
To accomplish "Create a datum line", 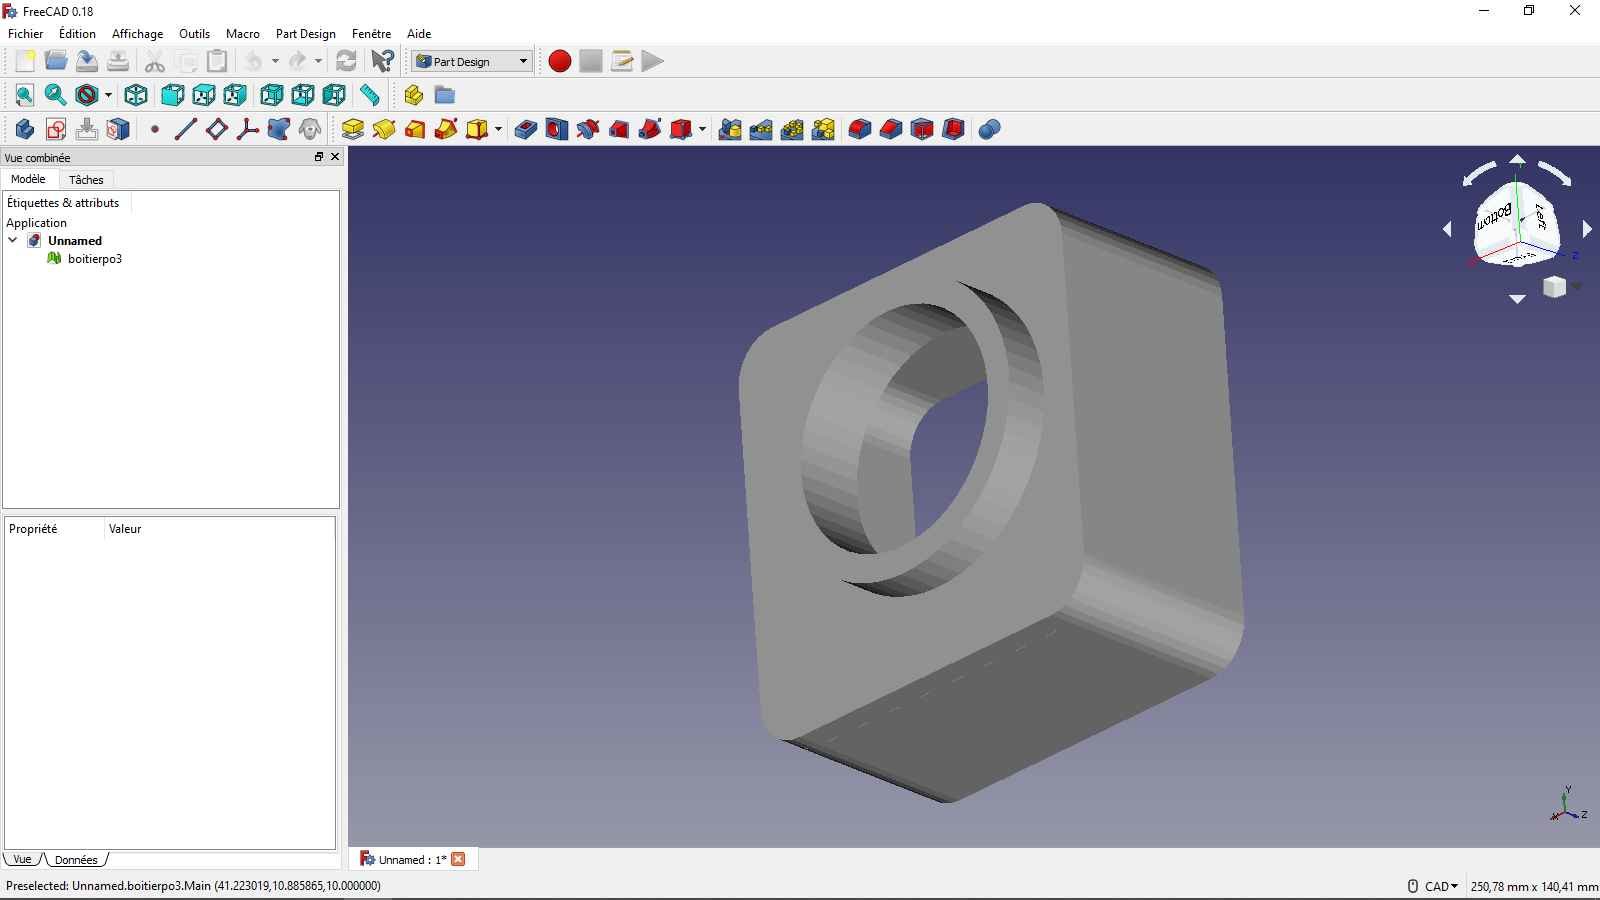I will click(185, 129).
